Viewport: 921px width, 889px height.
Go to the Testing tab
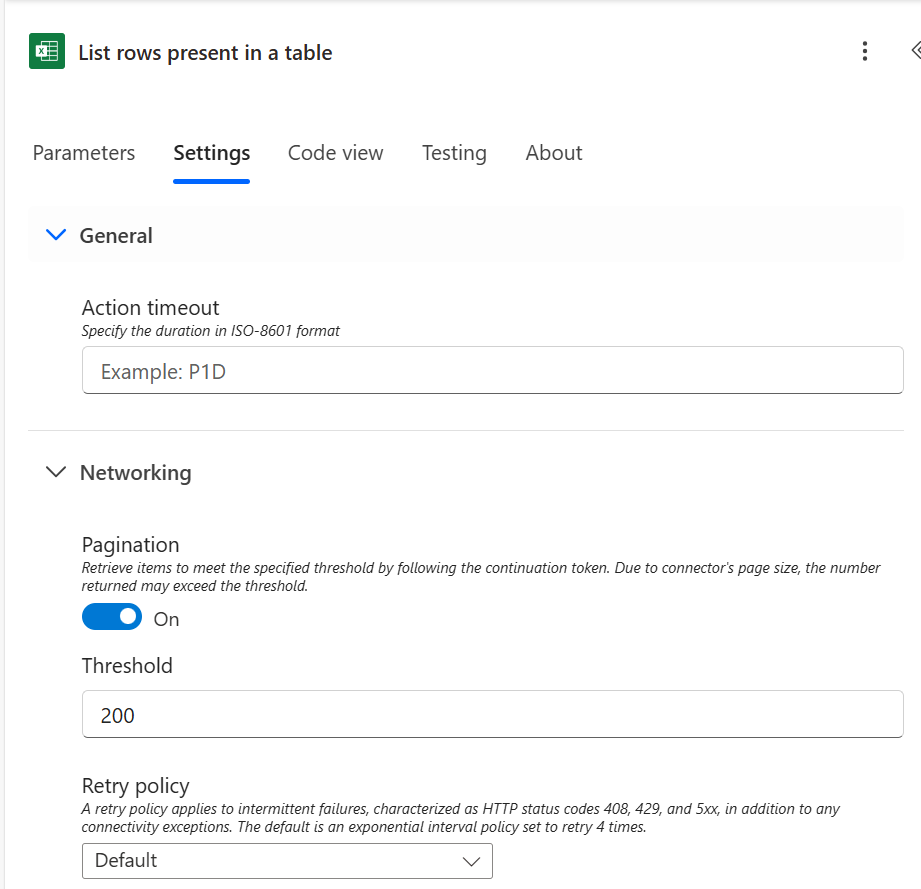(x=454, y=153)
